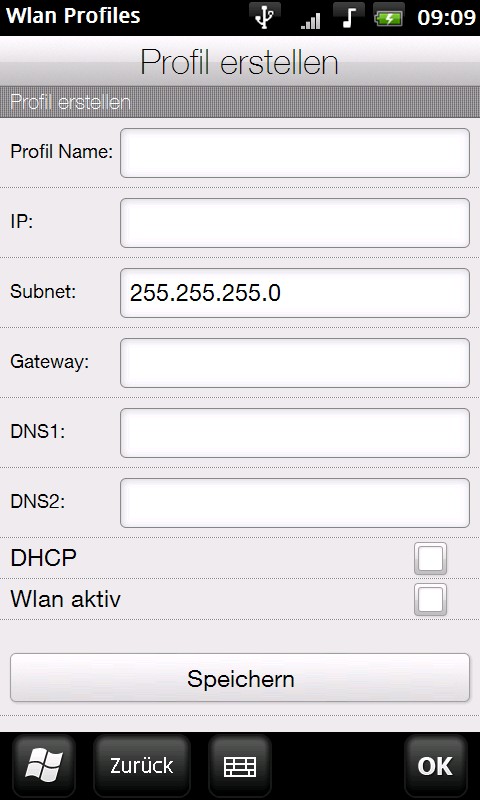Show the on-screen keyboard icon
480x800 pixels.
tap(240, 766)
